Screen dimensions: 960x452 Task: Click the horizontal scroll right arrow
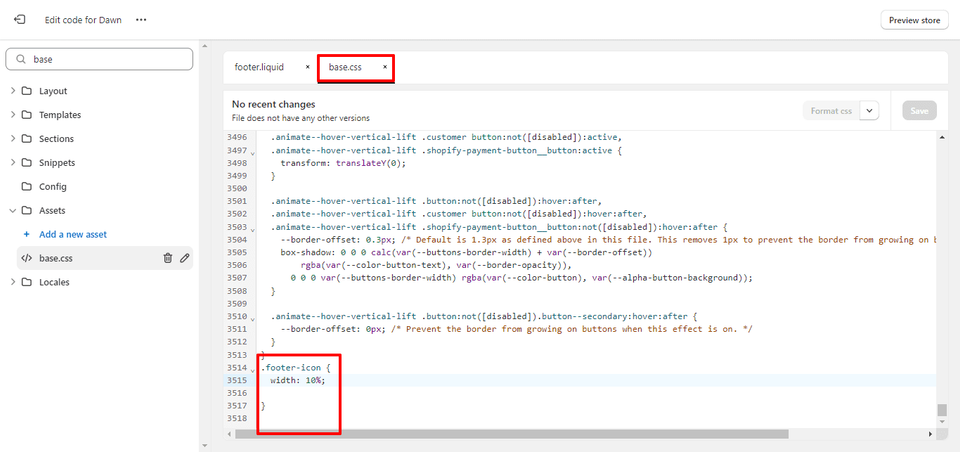931,434
